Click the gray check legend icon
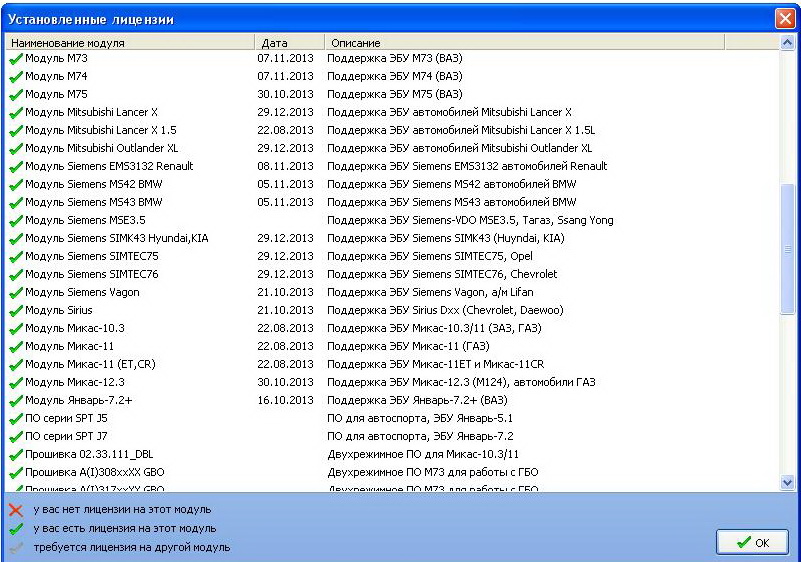 pos(16,548)
